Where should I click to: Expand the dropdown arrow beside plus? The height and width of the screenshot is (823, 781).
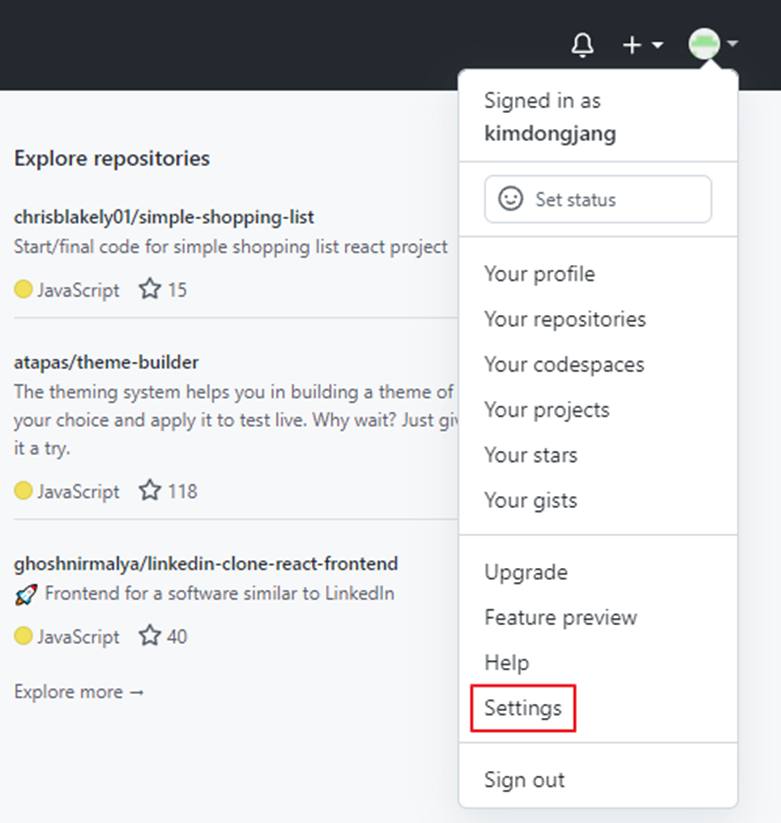point(658,45)
